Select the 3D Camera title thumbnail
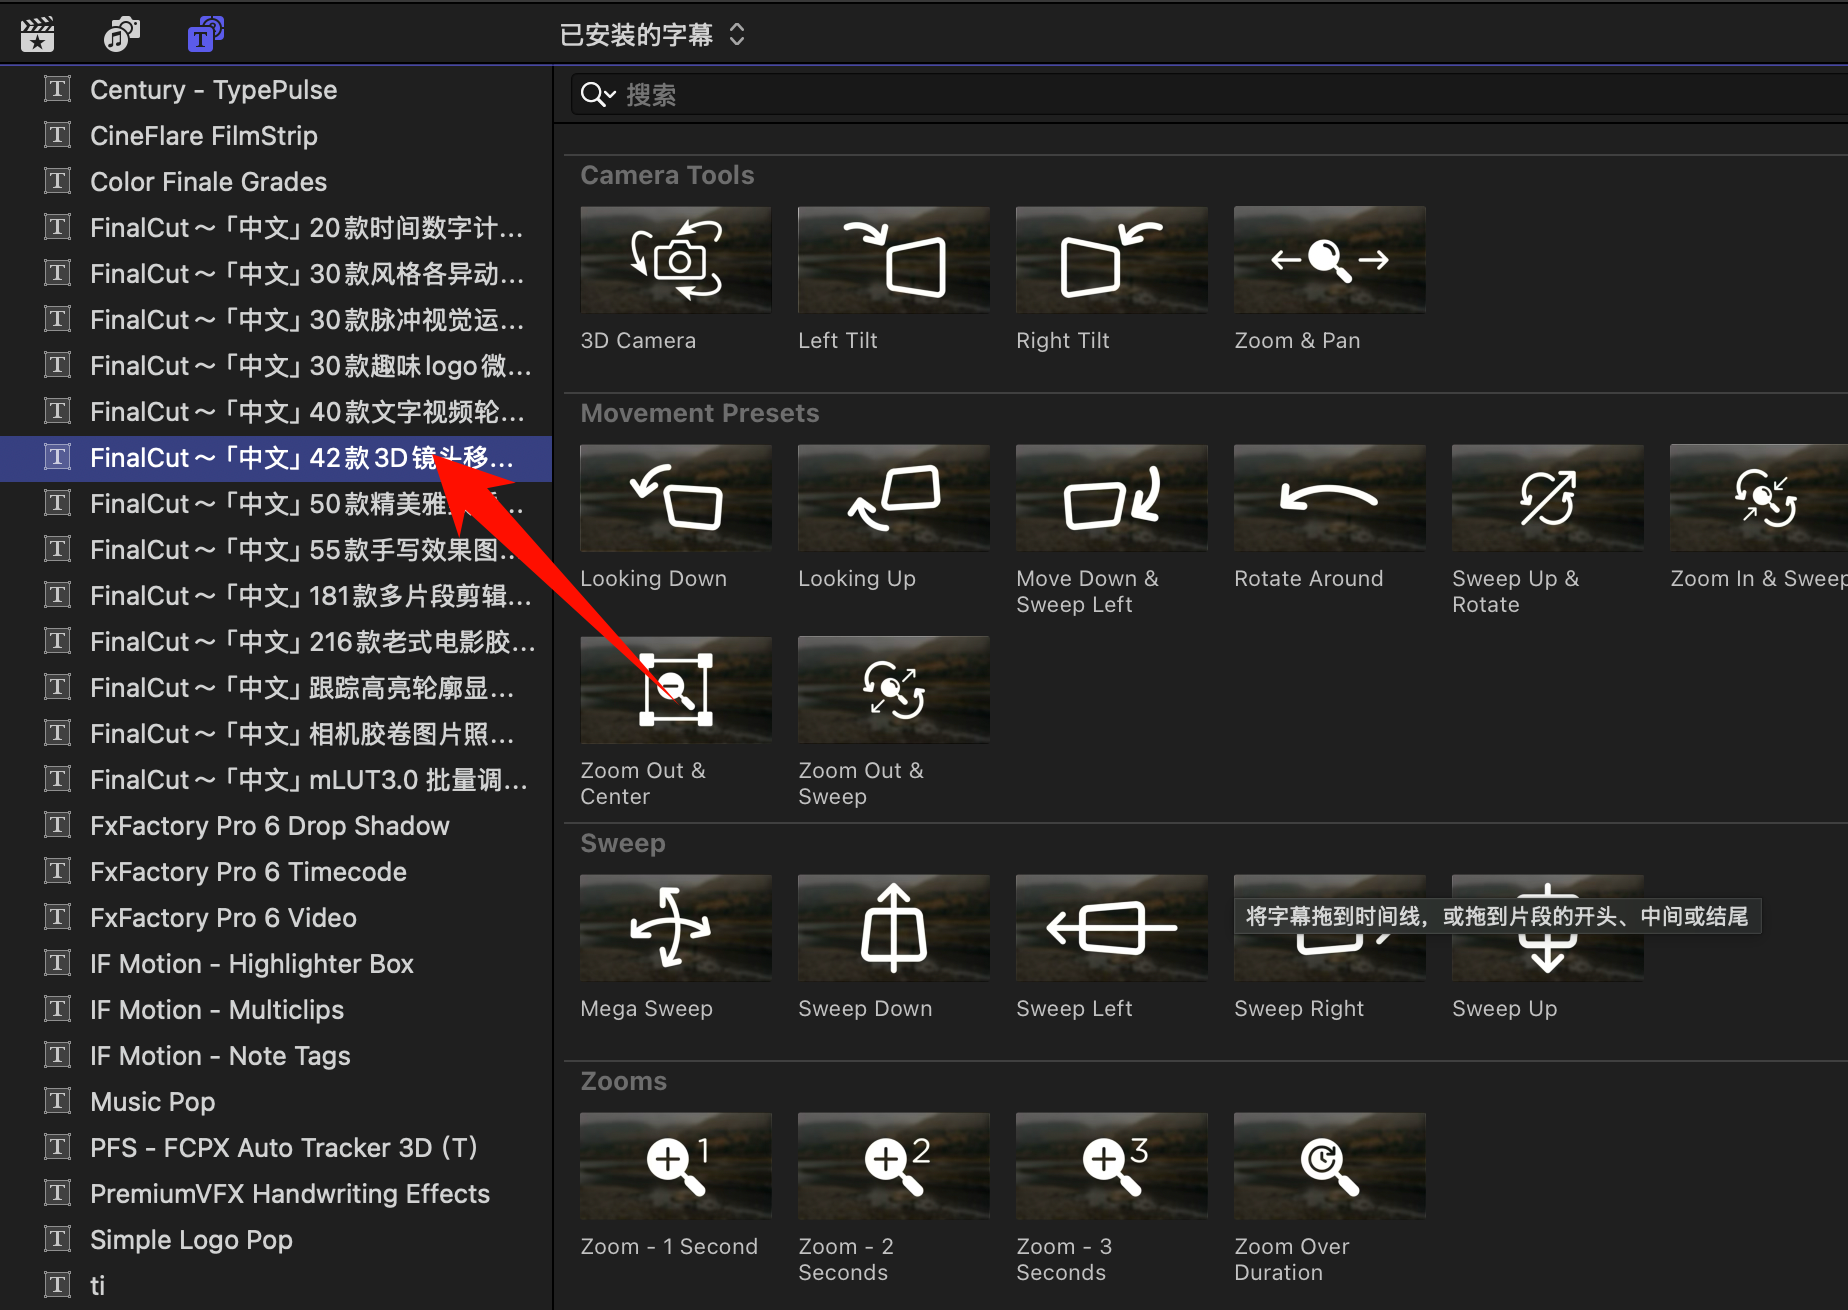The image size is (1848, 1310). click(x=675, y=260)
